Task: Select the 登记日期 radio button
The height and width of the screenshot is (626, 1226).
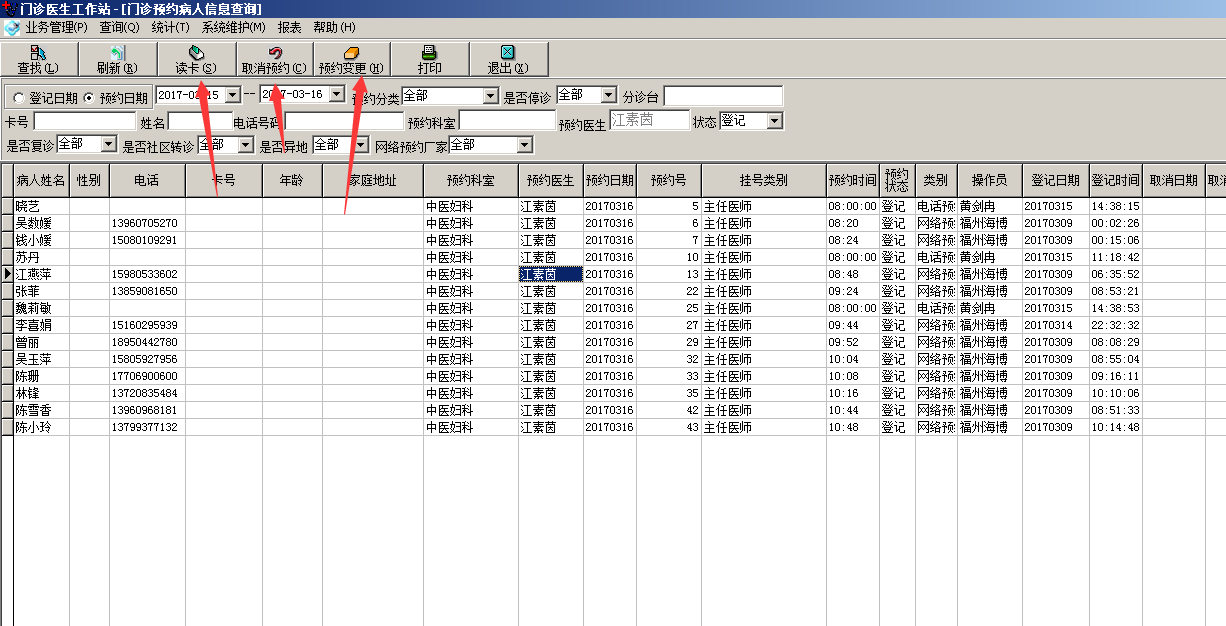Action: 18,98
